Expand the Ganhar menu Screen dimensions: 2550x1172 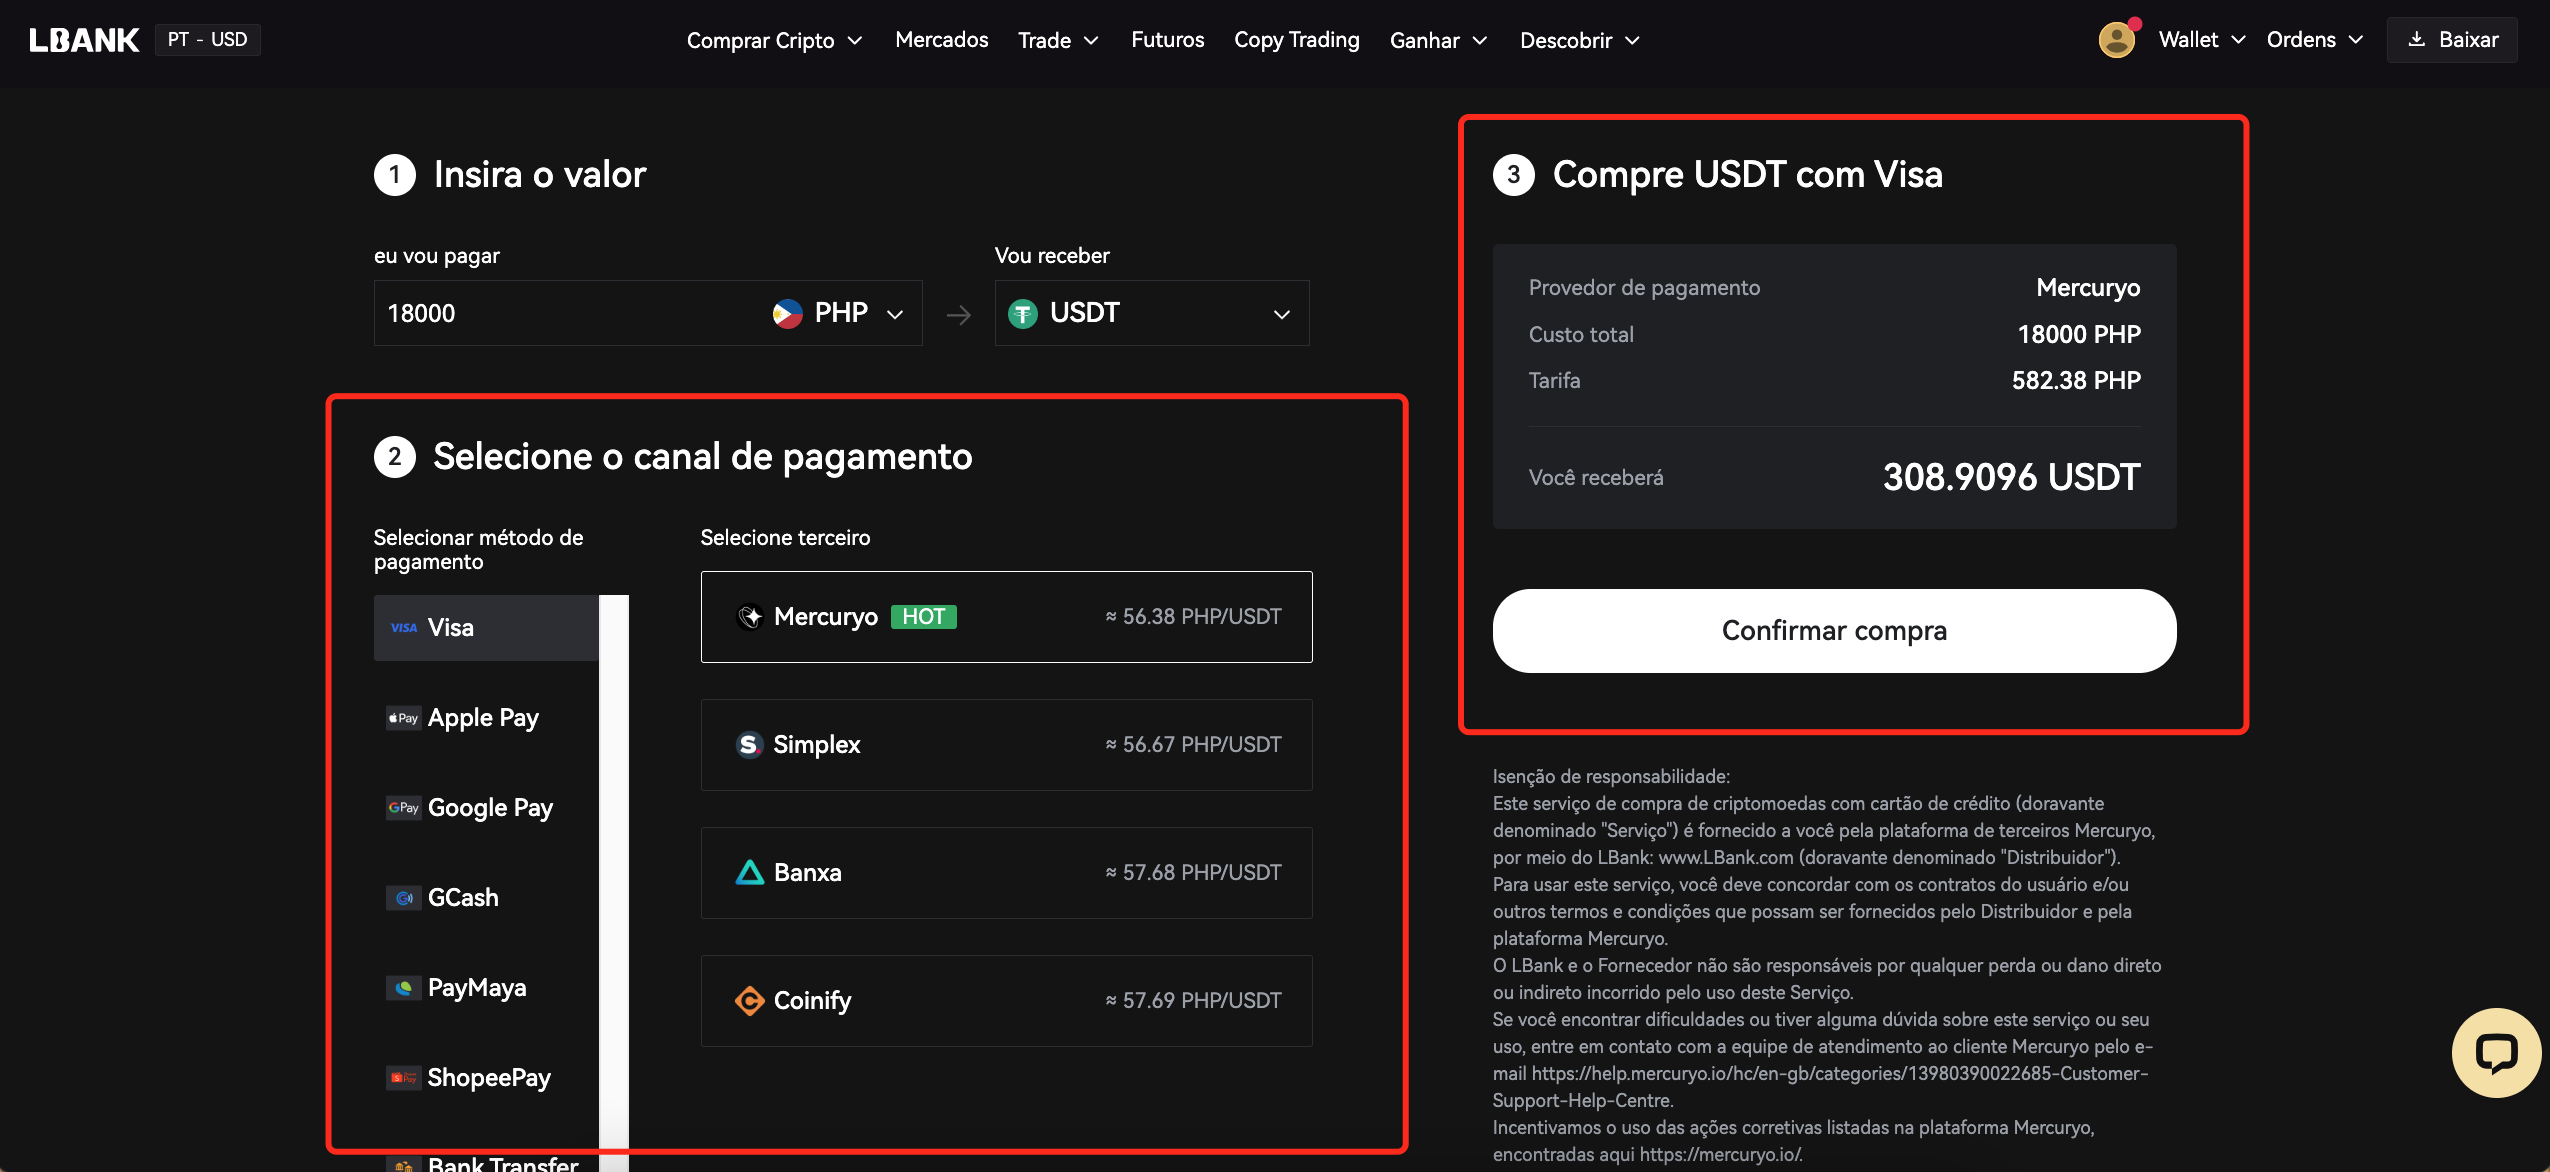(x=1439, y=40)
